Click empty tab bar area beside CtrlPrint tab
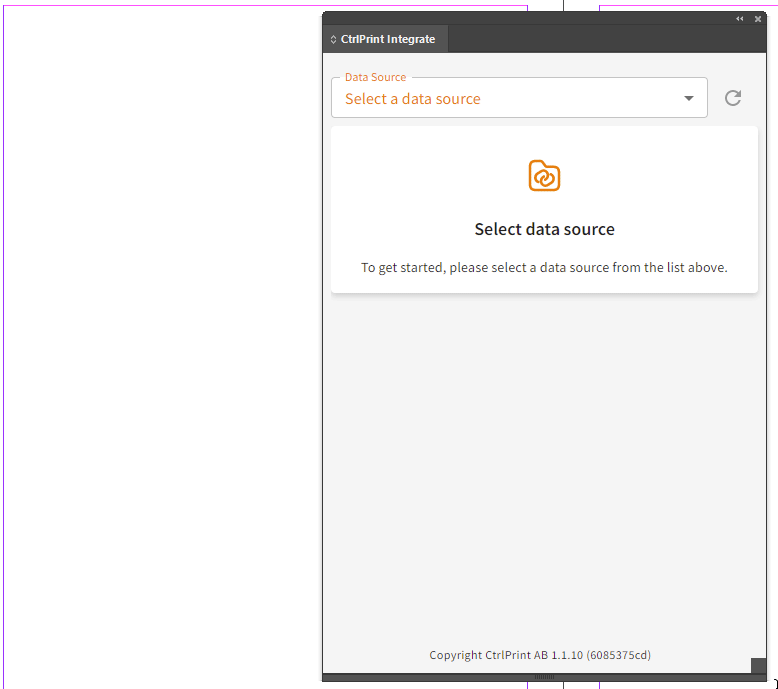Viewport: 778px width, 689px height. coord(600,40)
